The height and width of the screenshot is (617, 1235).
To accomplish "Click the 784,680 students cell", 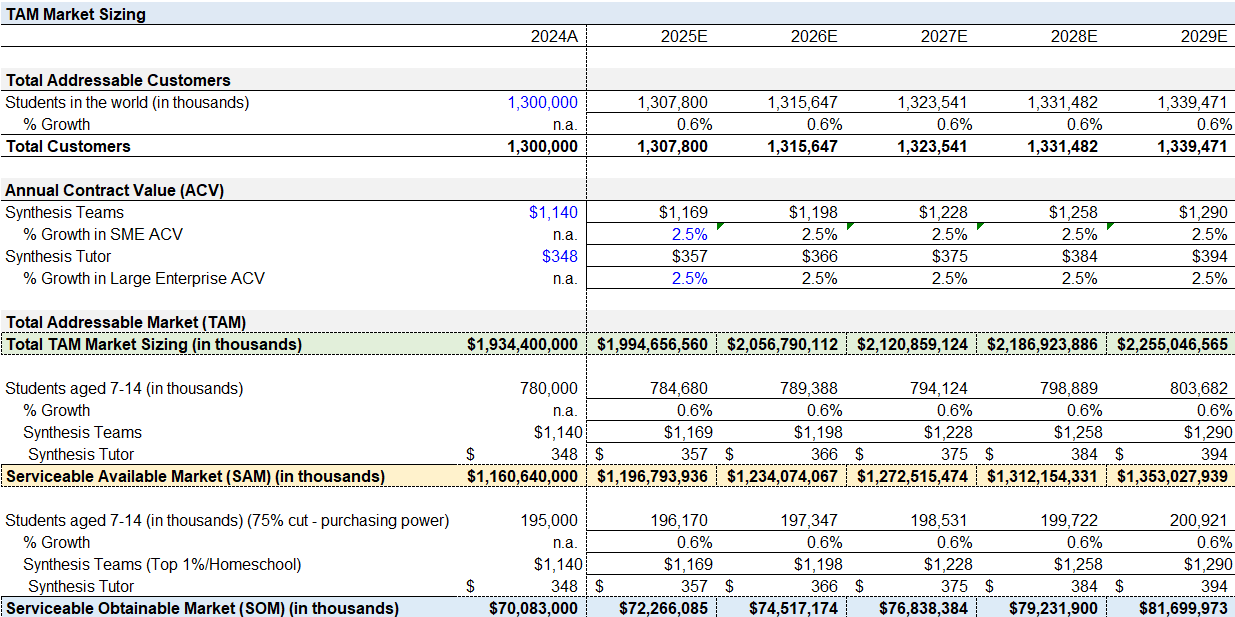I will 679,388.
